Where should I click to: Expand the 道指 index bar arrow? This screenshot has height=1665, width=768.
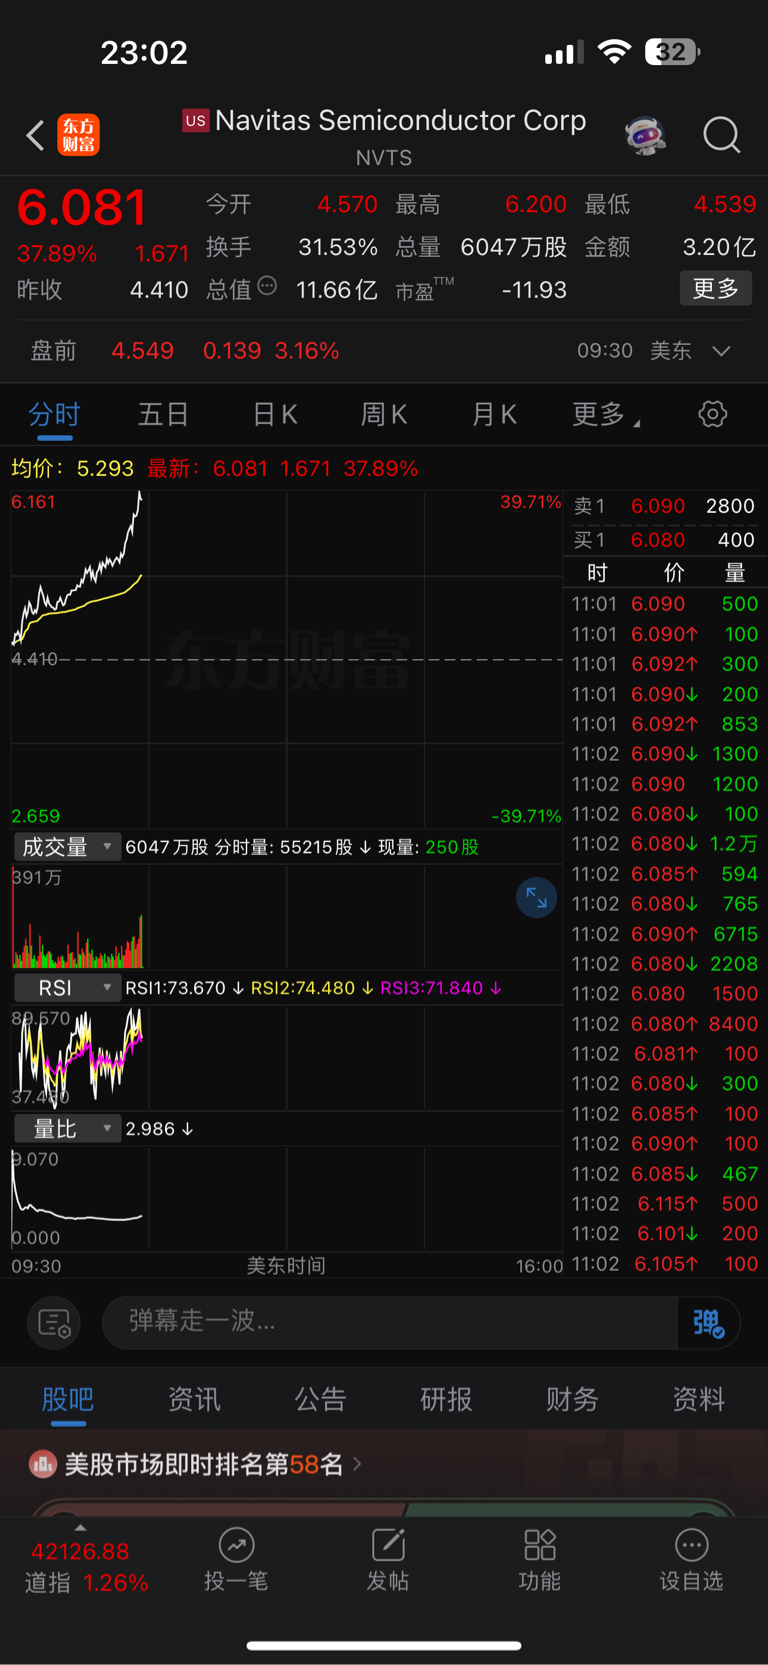click(80, 1528)
